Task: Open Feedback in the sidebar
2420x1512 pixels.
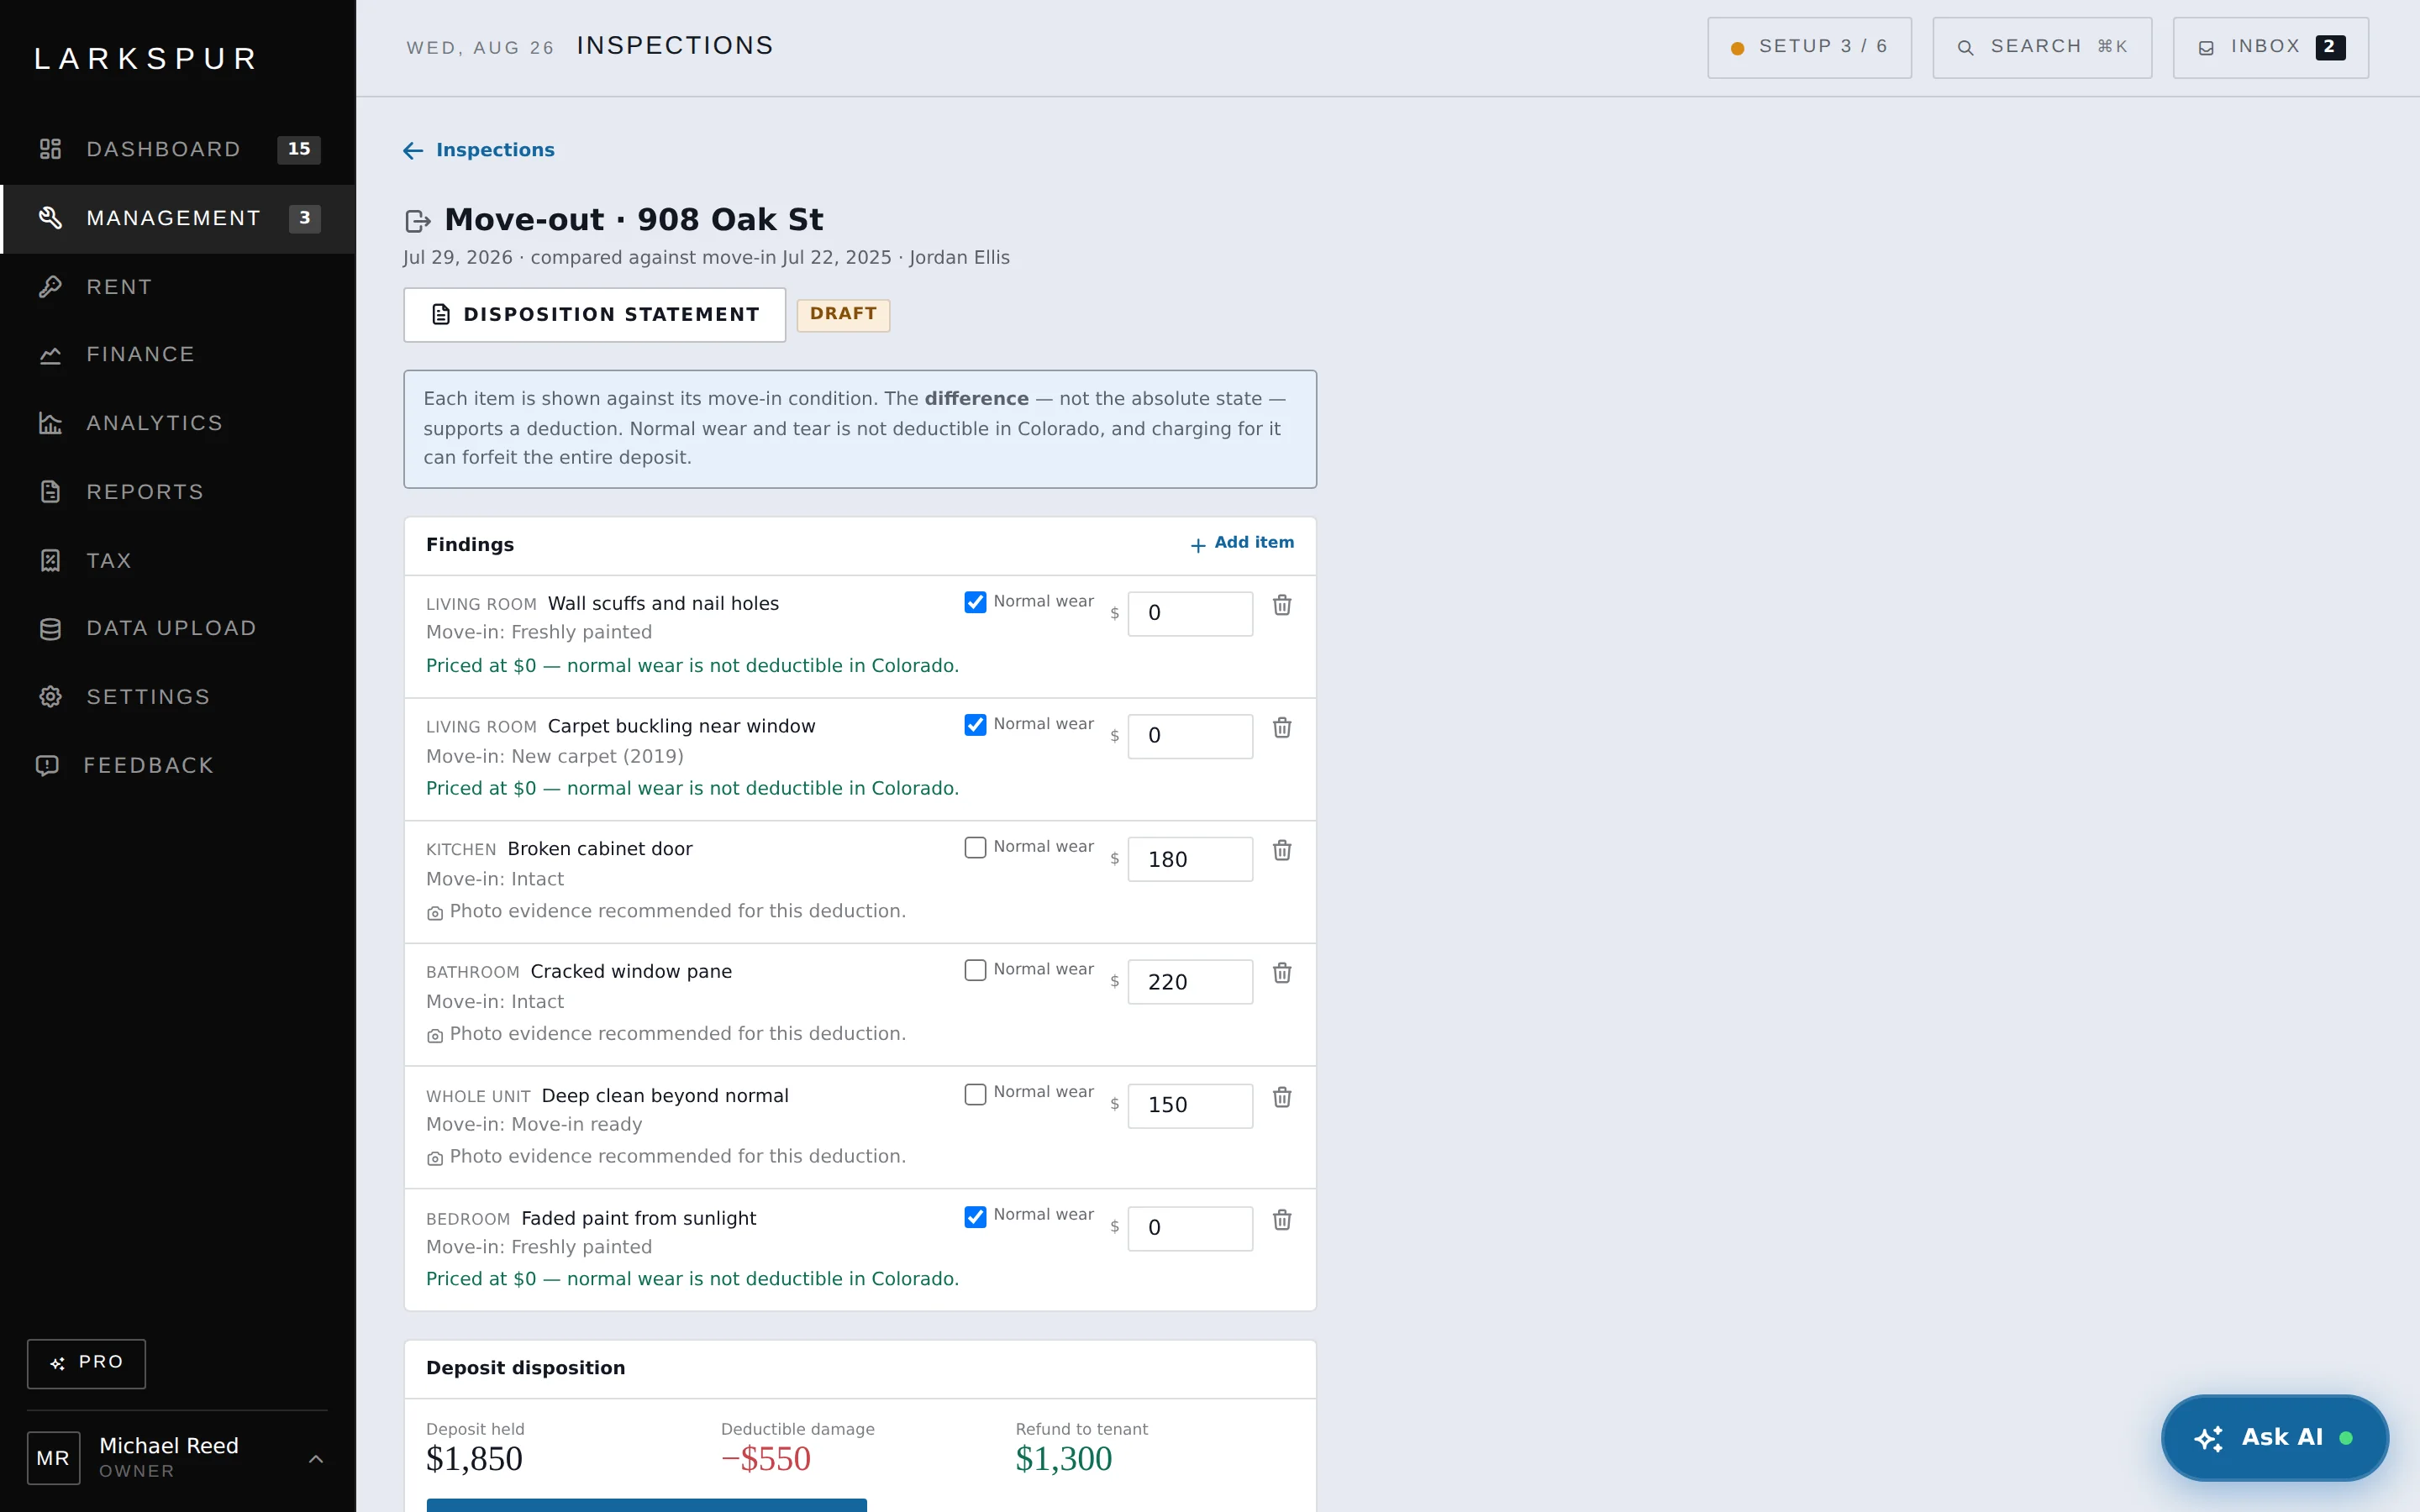Action: tap(179, 766)
